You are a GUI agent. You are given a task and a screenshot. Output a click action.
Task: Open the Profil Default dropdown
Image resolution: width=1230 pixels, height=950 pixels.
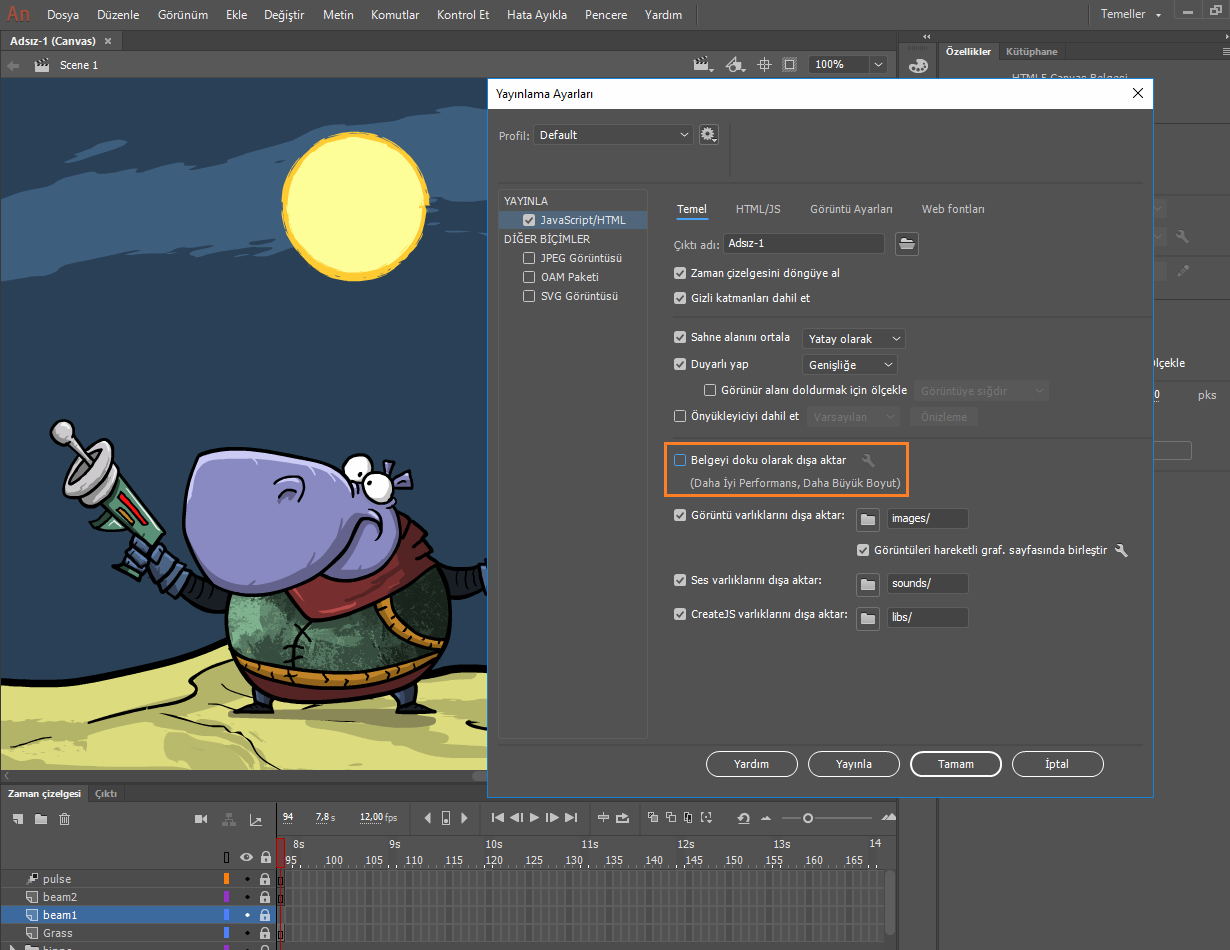point(612,135)
